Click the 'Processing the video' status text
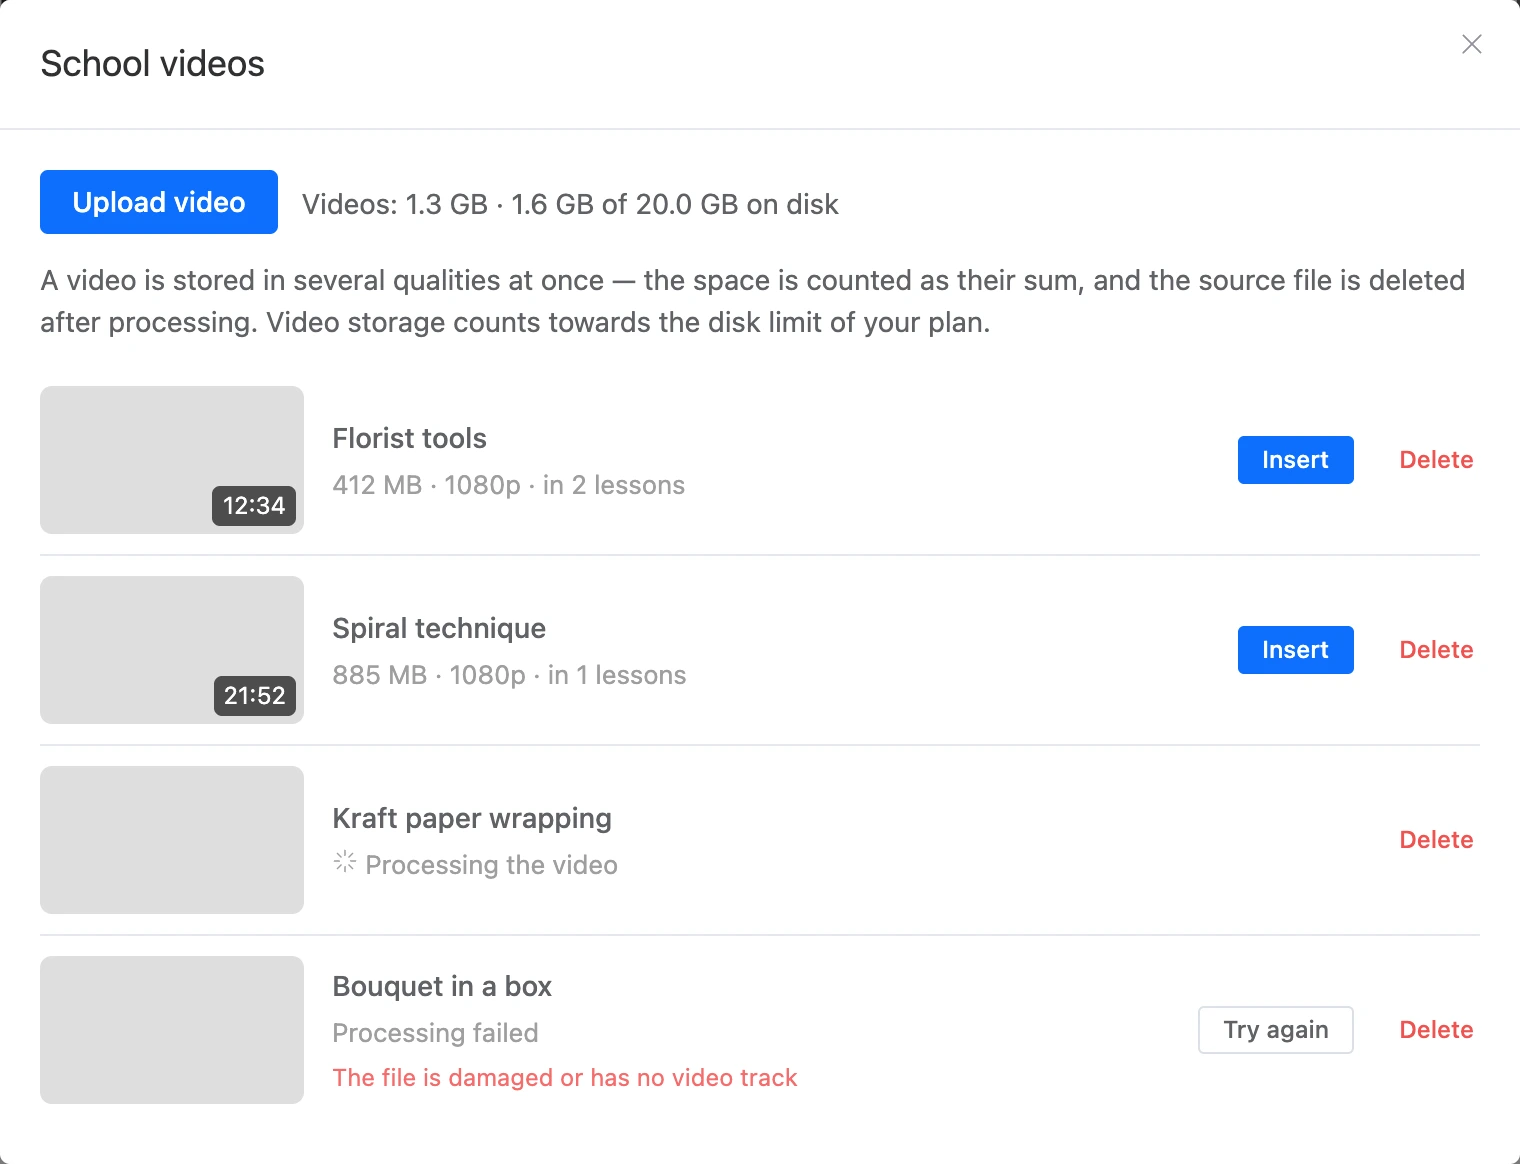 491,865
